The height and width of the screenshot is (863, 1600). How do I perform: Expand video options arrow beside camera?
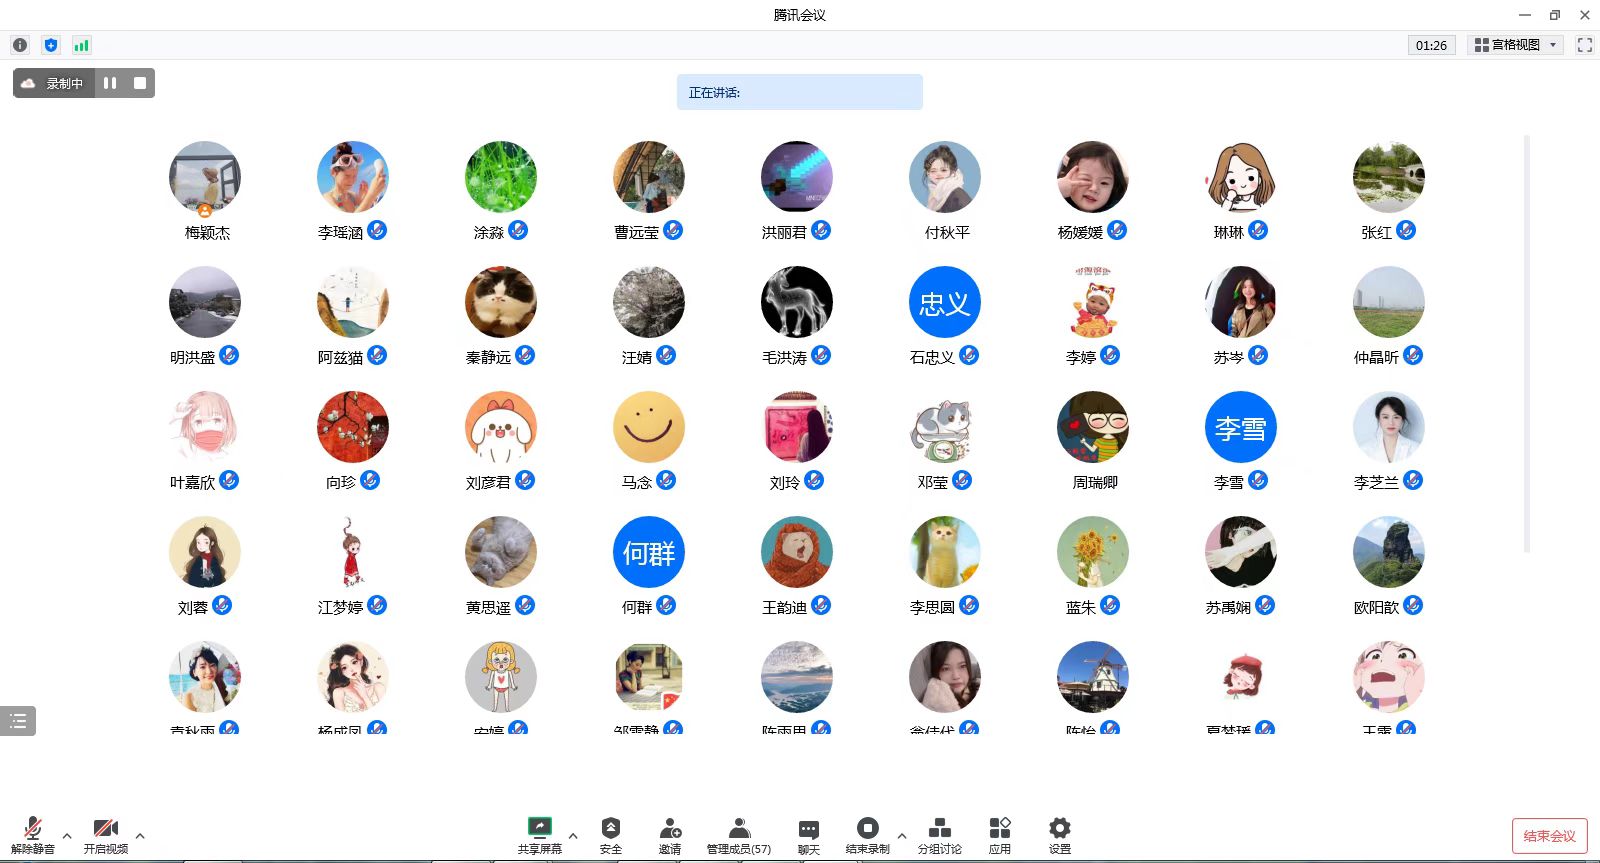pos(140,835)
